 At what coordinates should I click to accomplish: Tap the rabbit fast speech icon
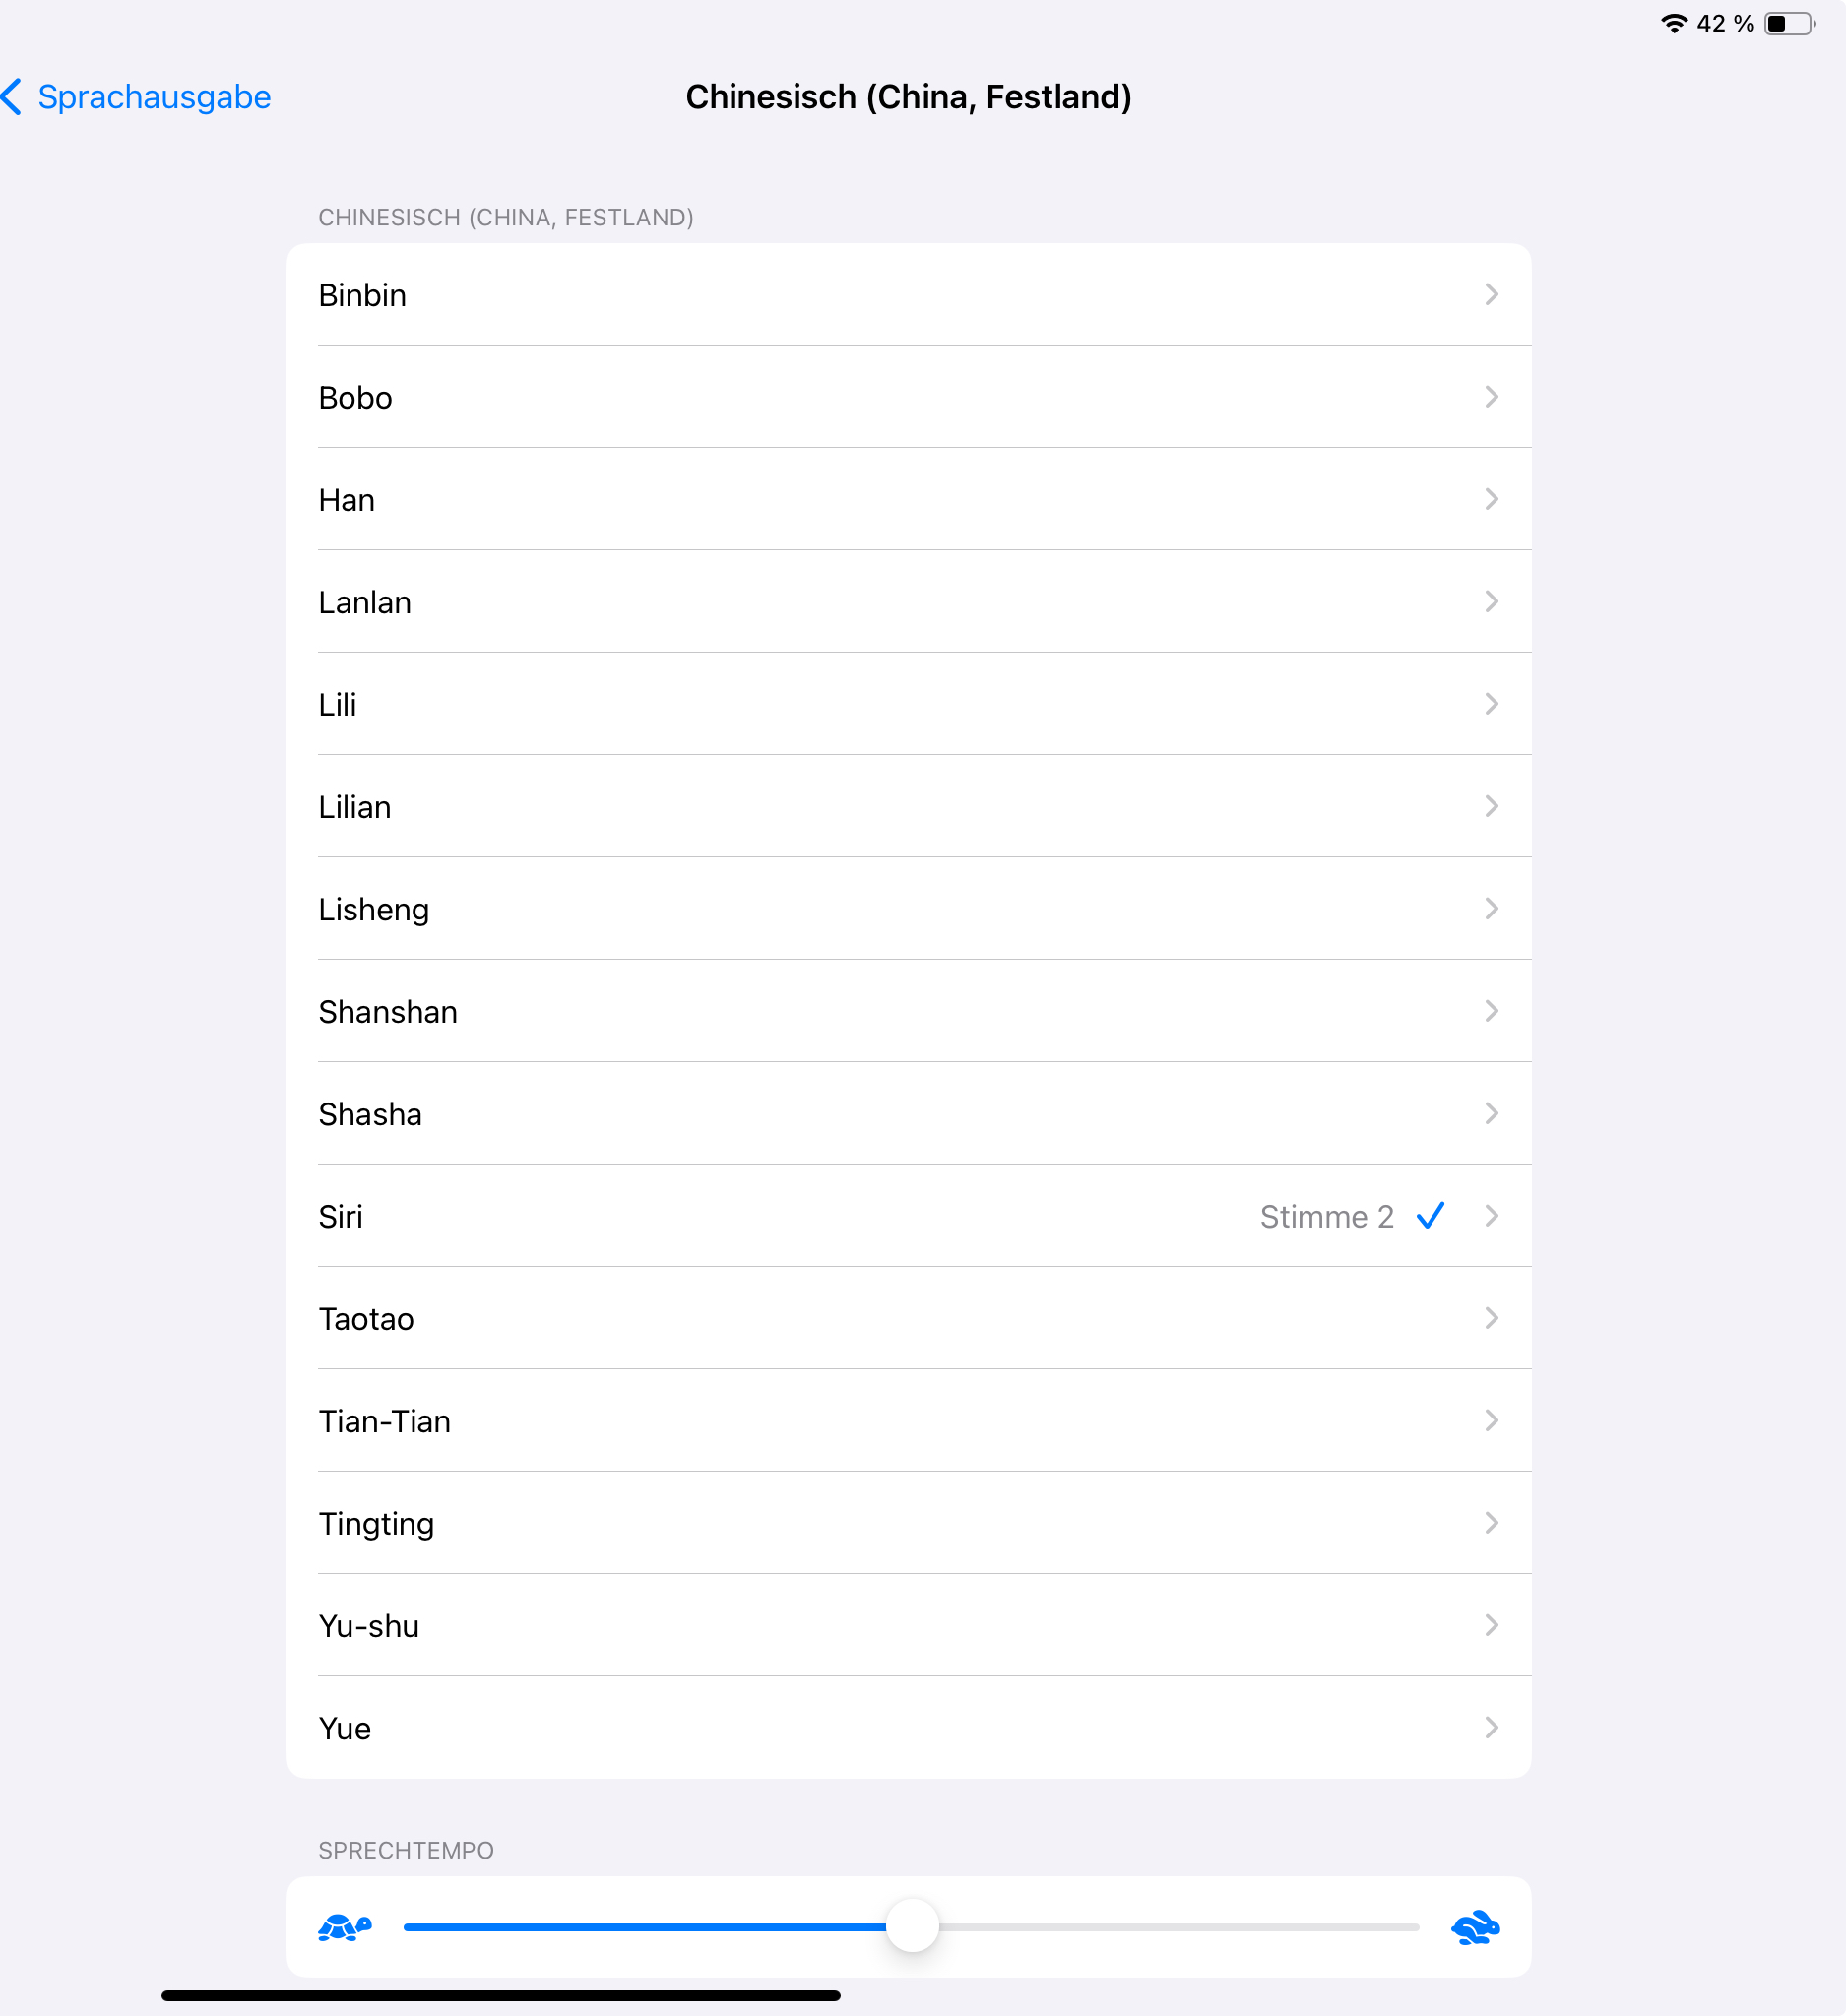pyautogui.click(x=1475, y=1926)
